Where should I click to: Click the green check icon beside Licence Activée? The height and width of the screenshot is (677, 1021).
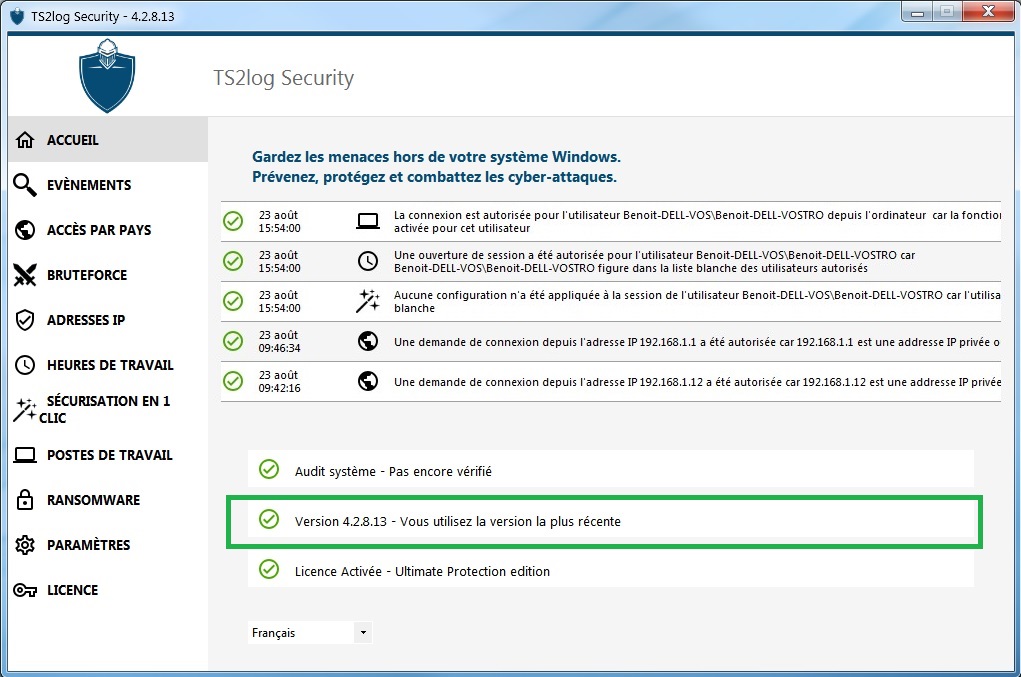269,569
